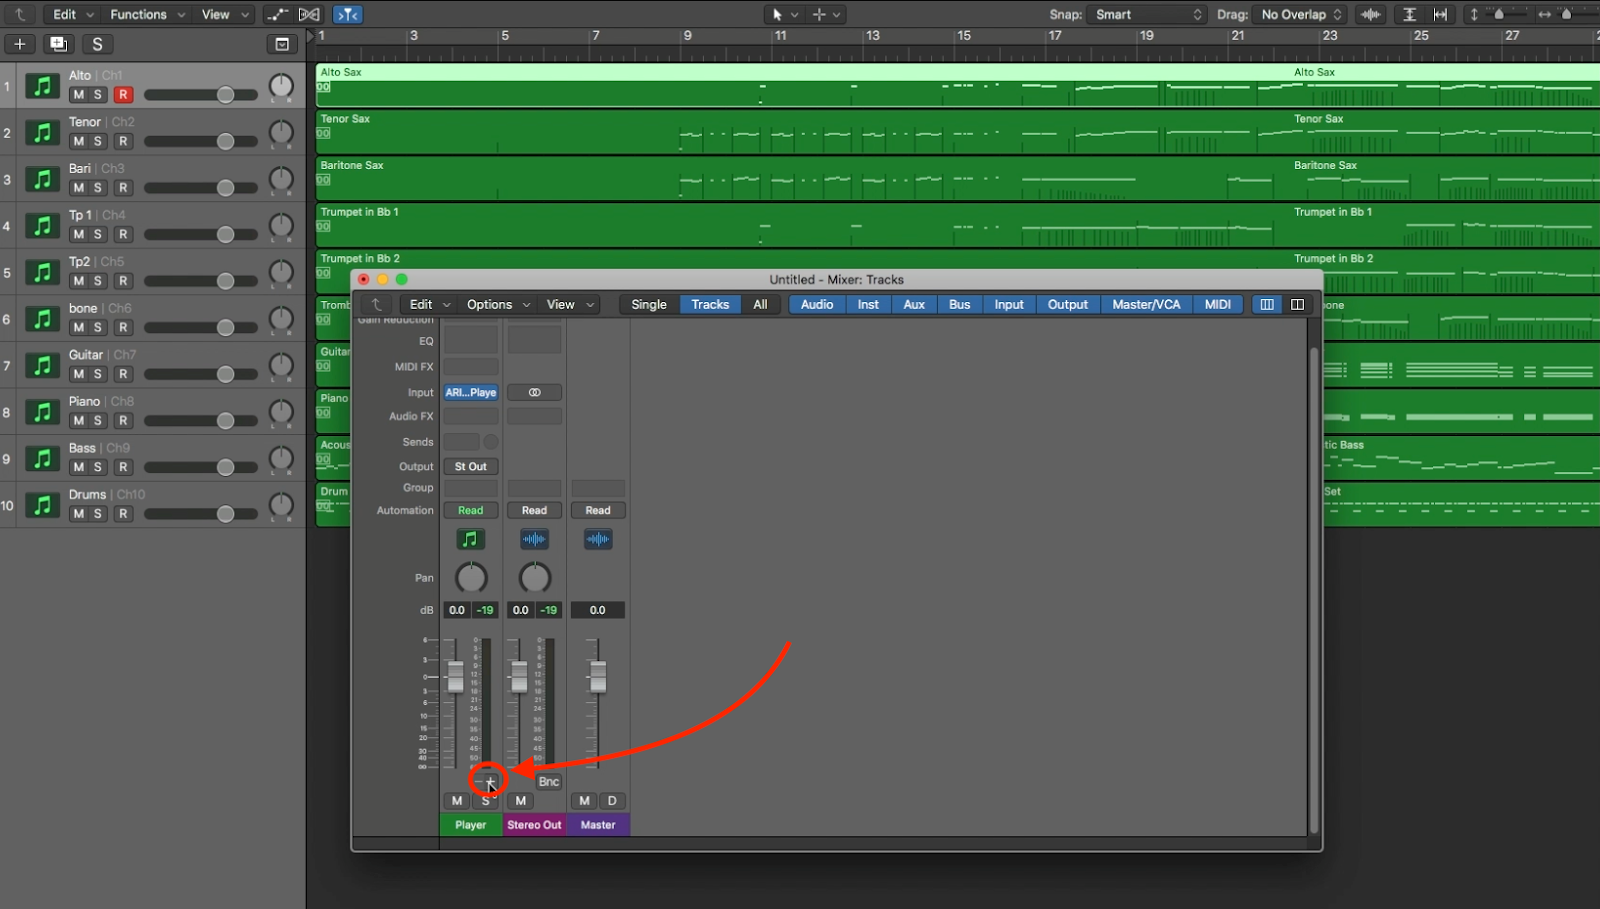Image resolution: width=1600 pixels, height=909 pixels.
Task: Click the Read automation button on Player channel
Action: (470, 510)
